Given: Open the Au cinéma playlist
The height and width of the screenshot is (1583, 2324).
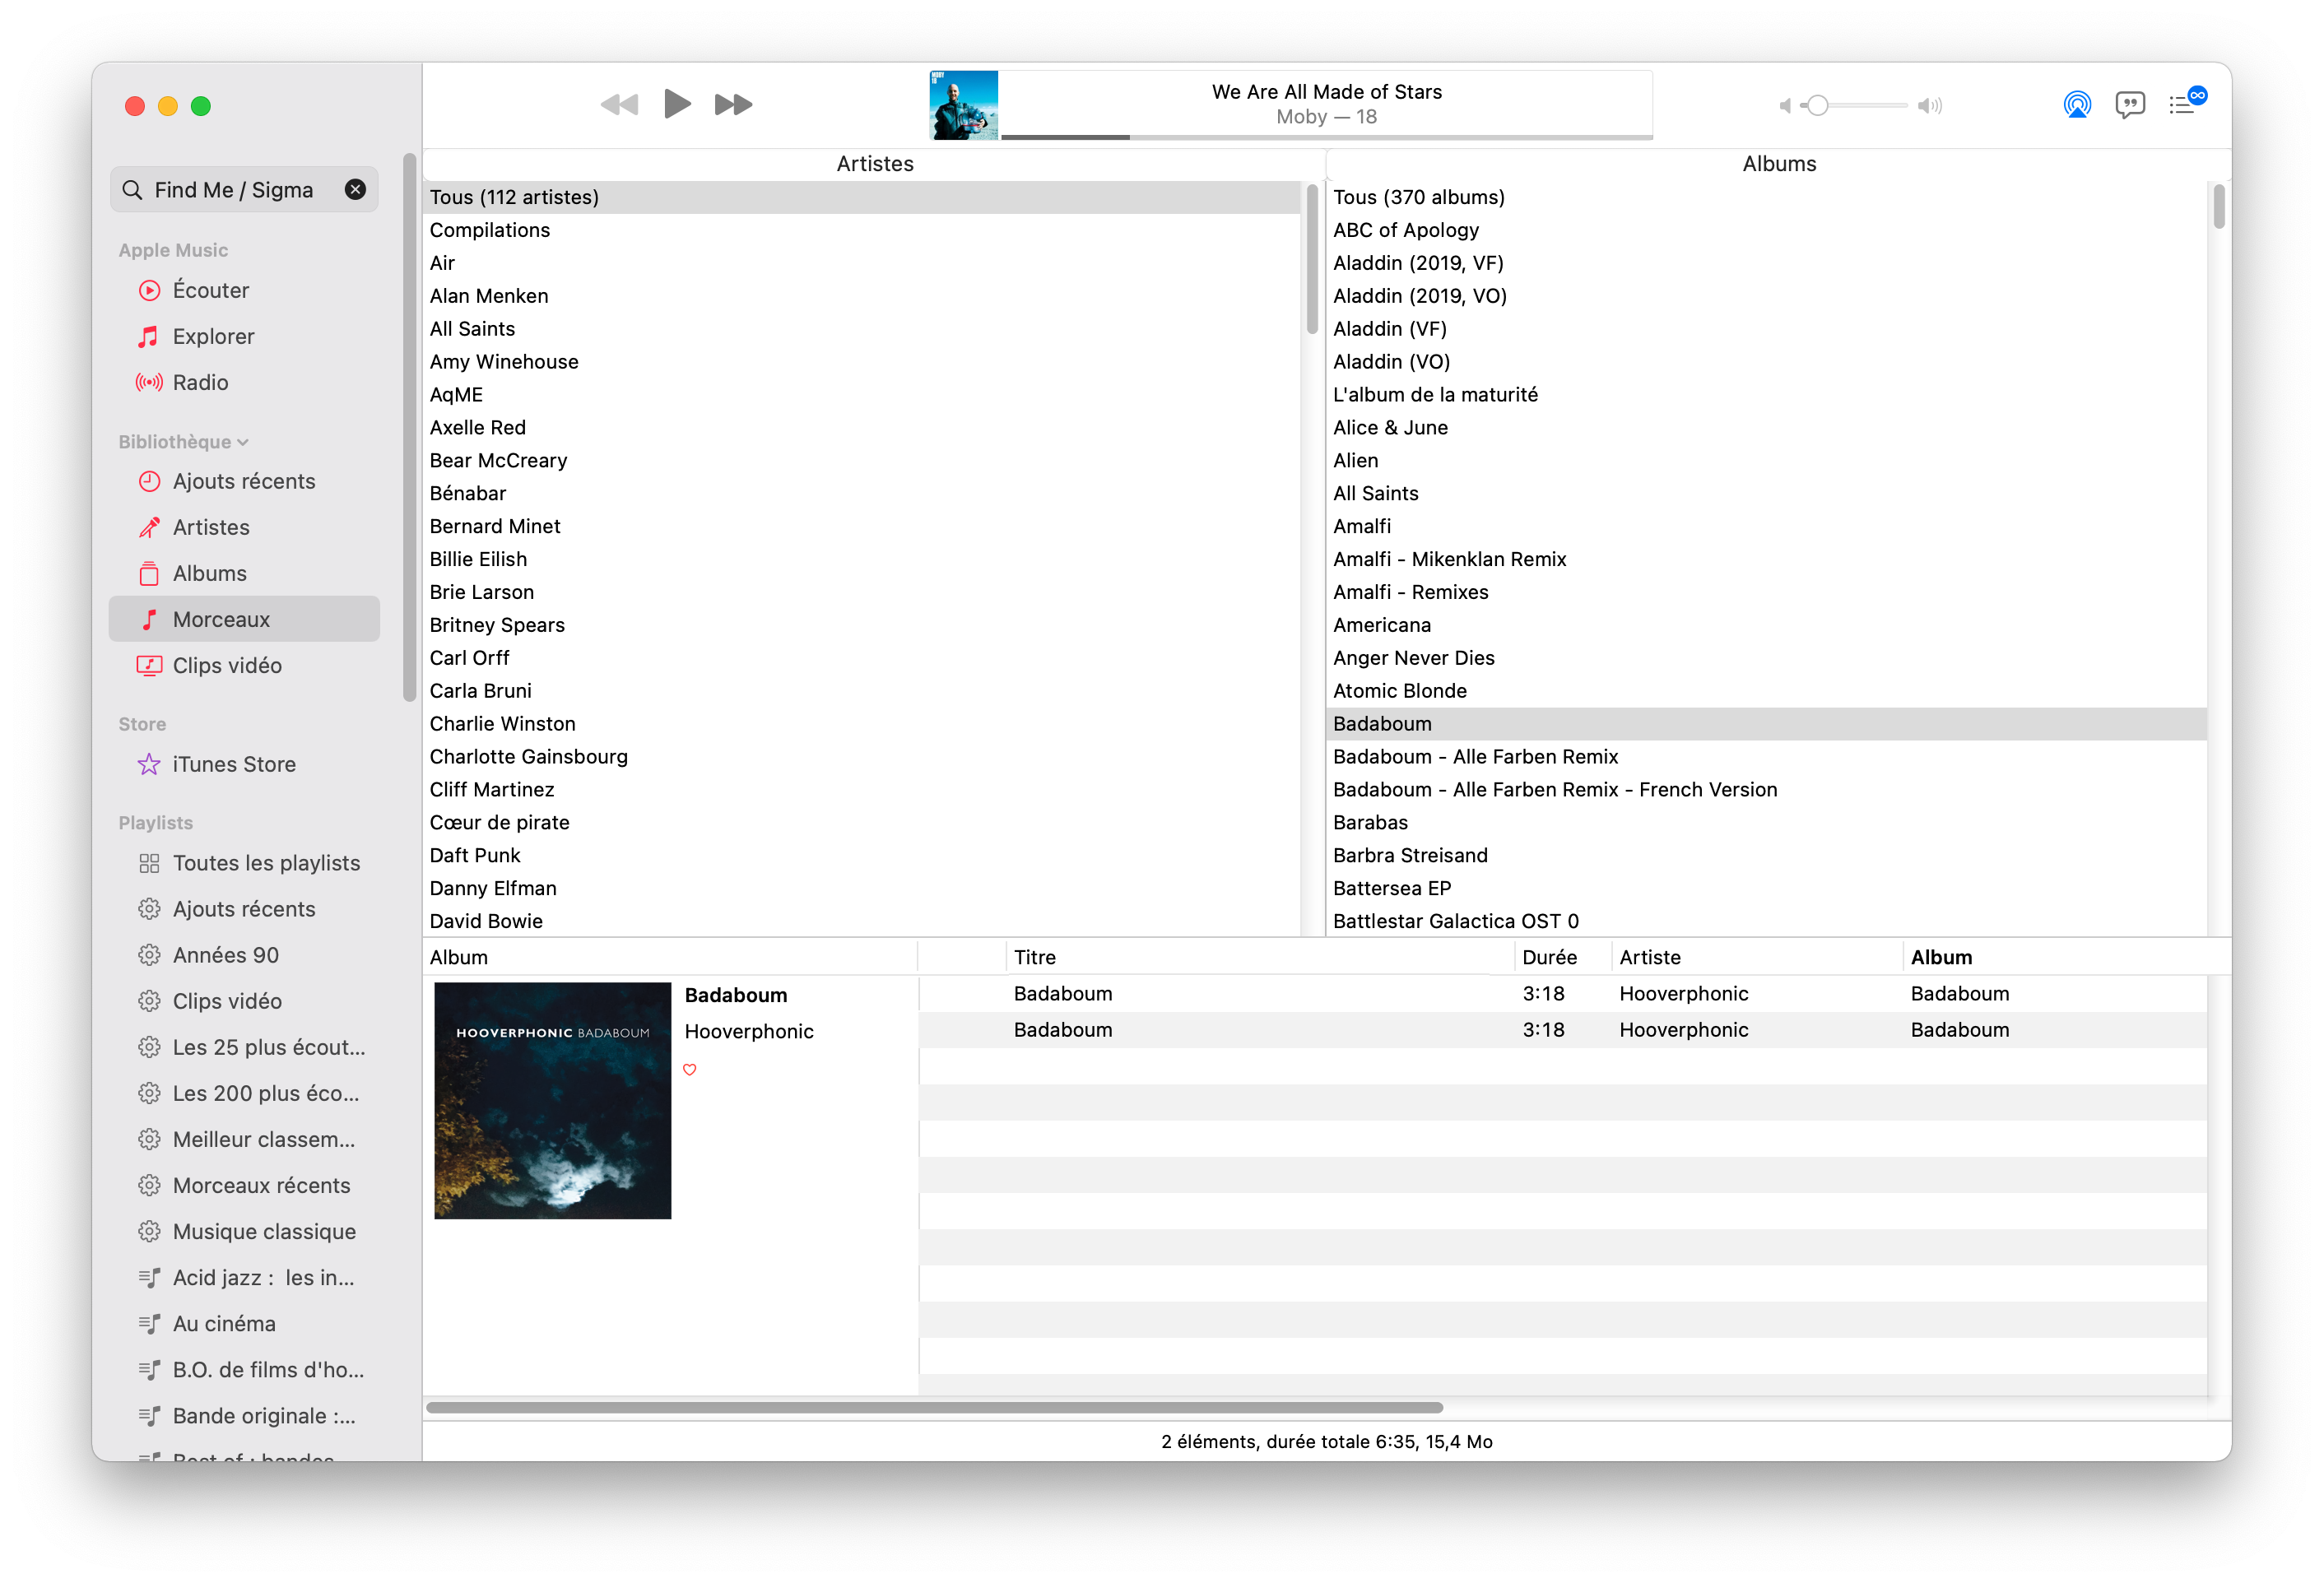Looking at the screenshot, I should click(245, 1323).
